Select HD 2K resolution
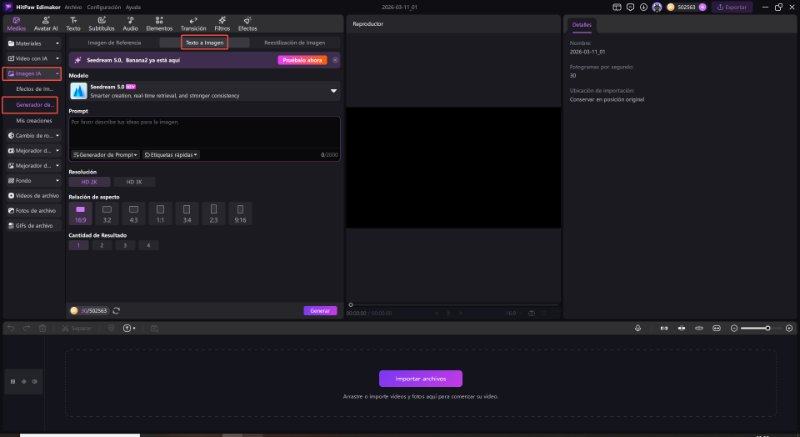Image resolution: width=800 pixels, height=437 pixels. pos(89,182)
